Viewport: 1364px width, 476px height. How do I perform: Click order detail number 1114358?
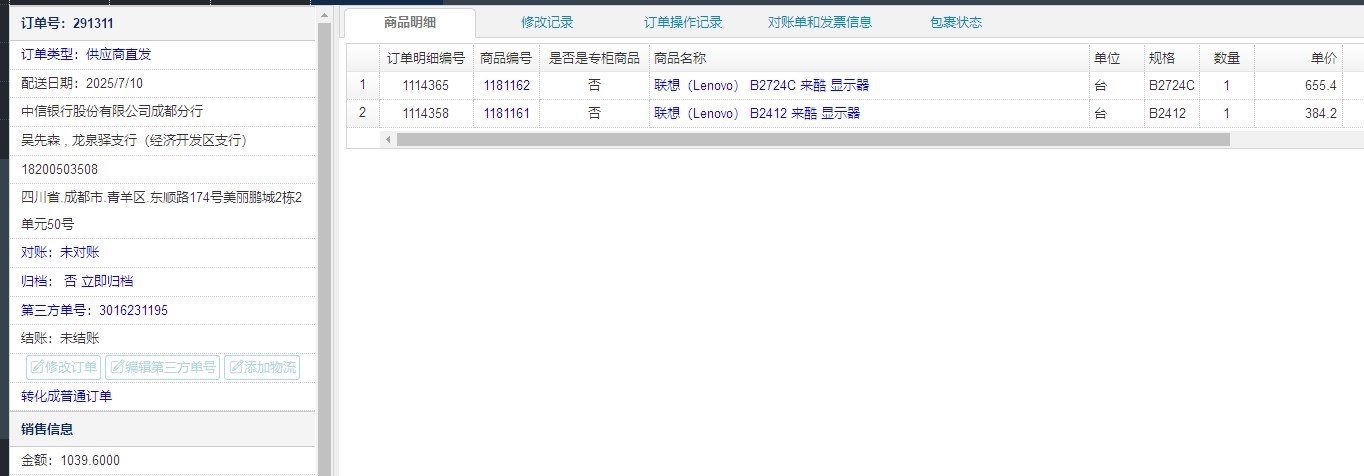[x=426, y=113]
